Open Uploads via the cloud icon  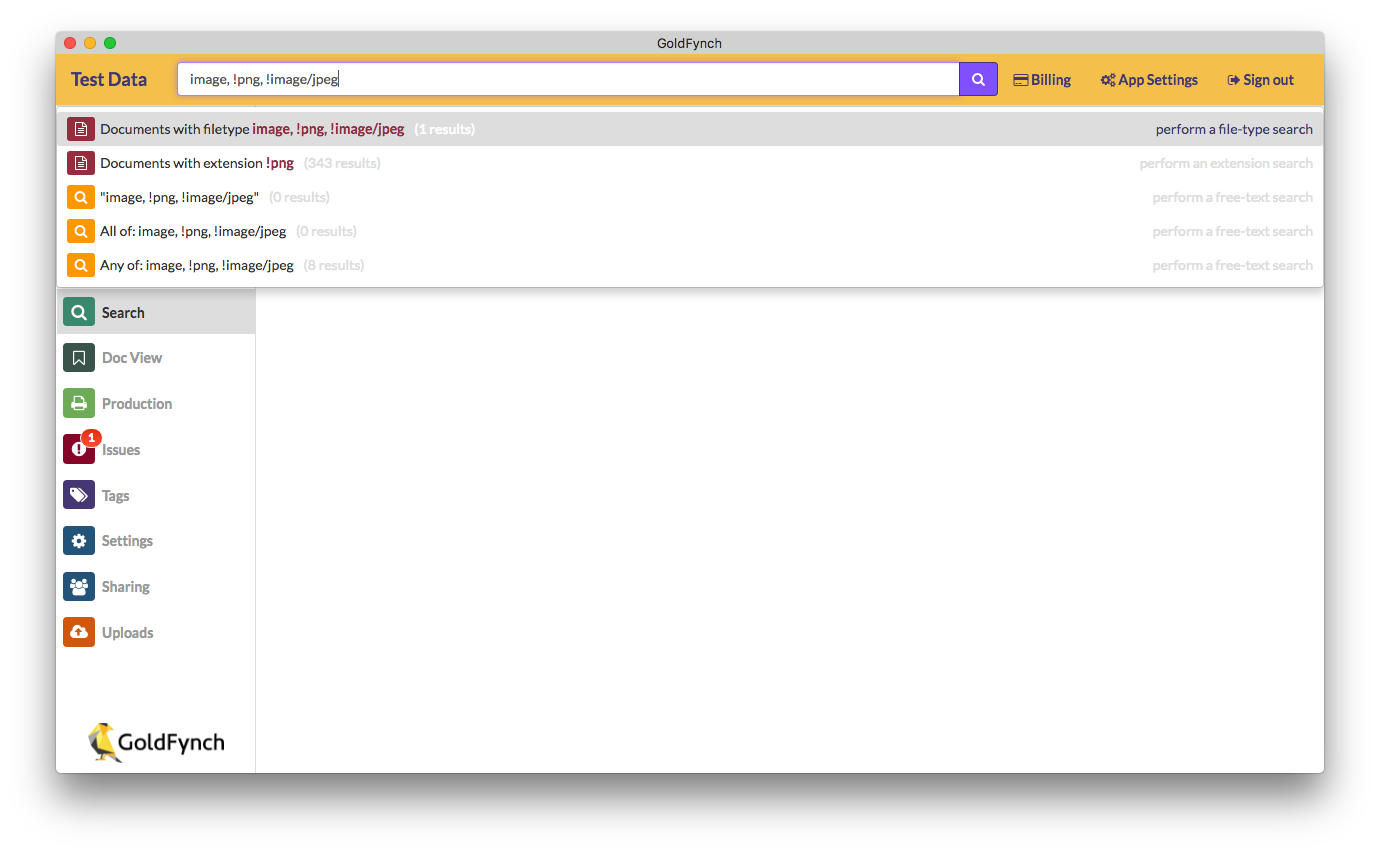78,632
